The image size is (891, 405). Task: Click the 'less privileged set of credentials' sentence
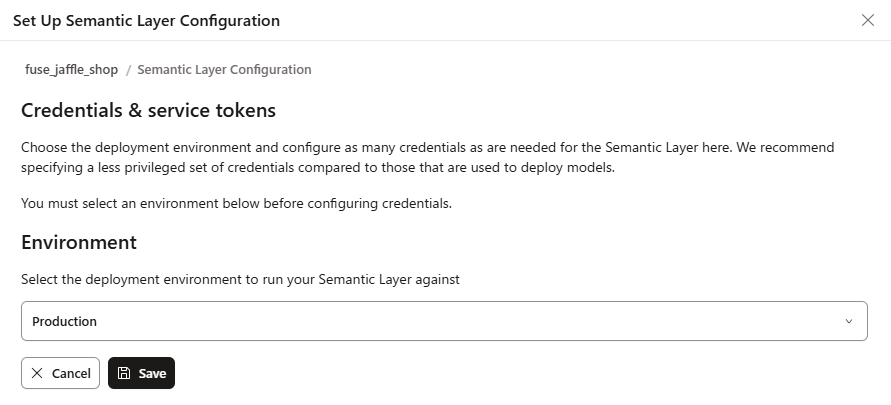click(x=318, y=167)
